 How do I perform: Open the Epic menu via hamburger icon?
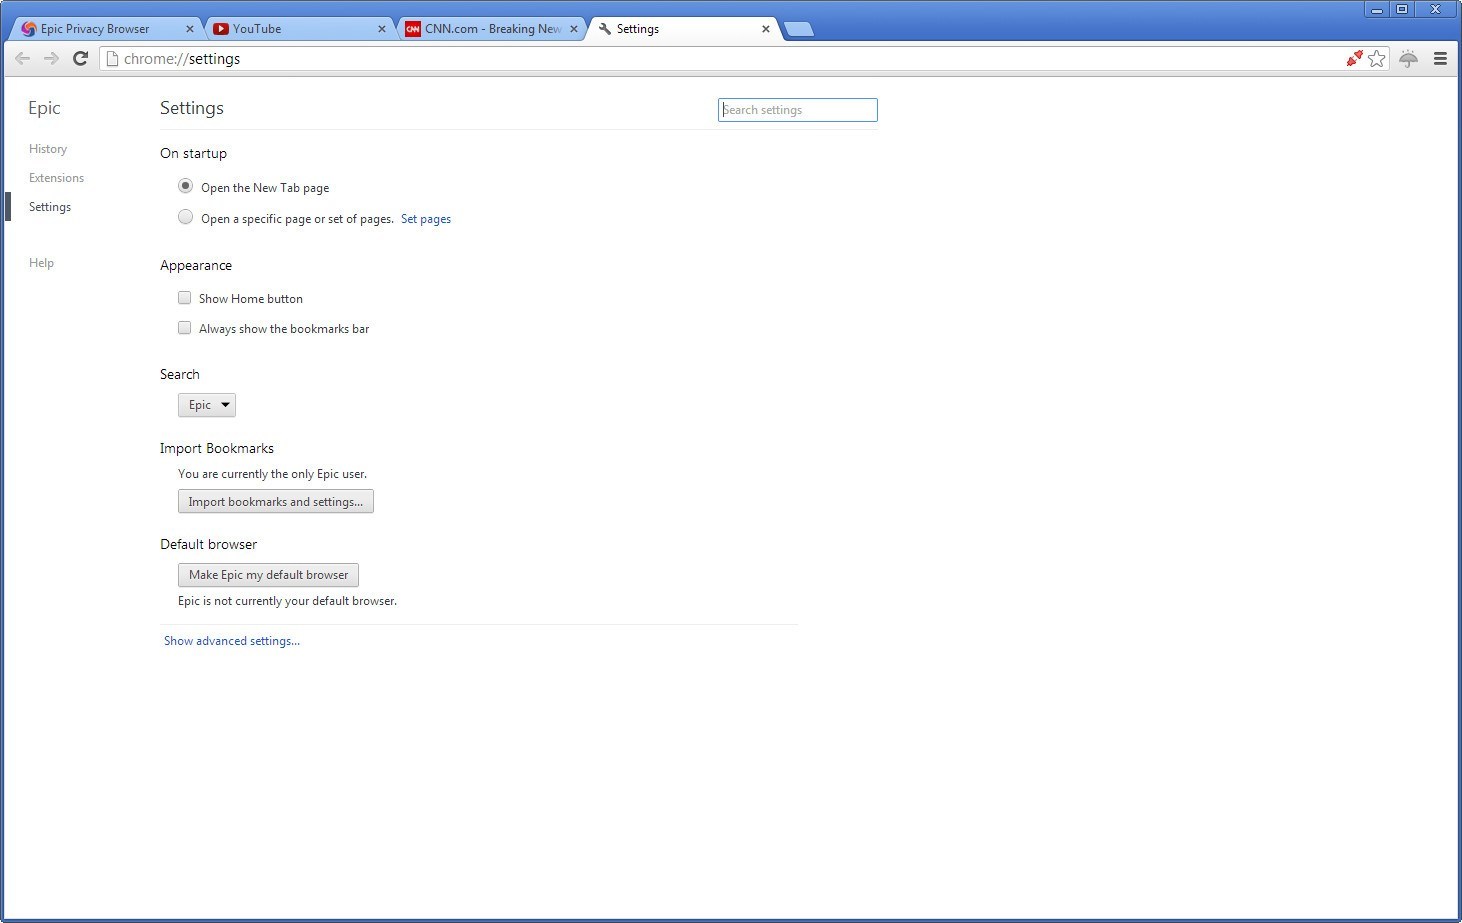[x=1441, y=58]
